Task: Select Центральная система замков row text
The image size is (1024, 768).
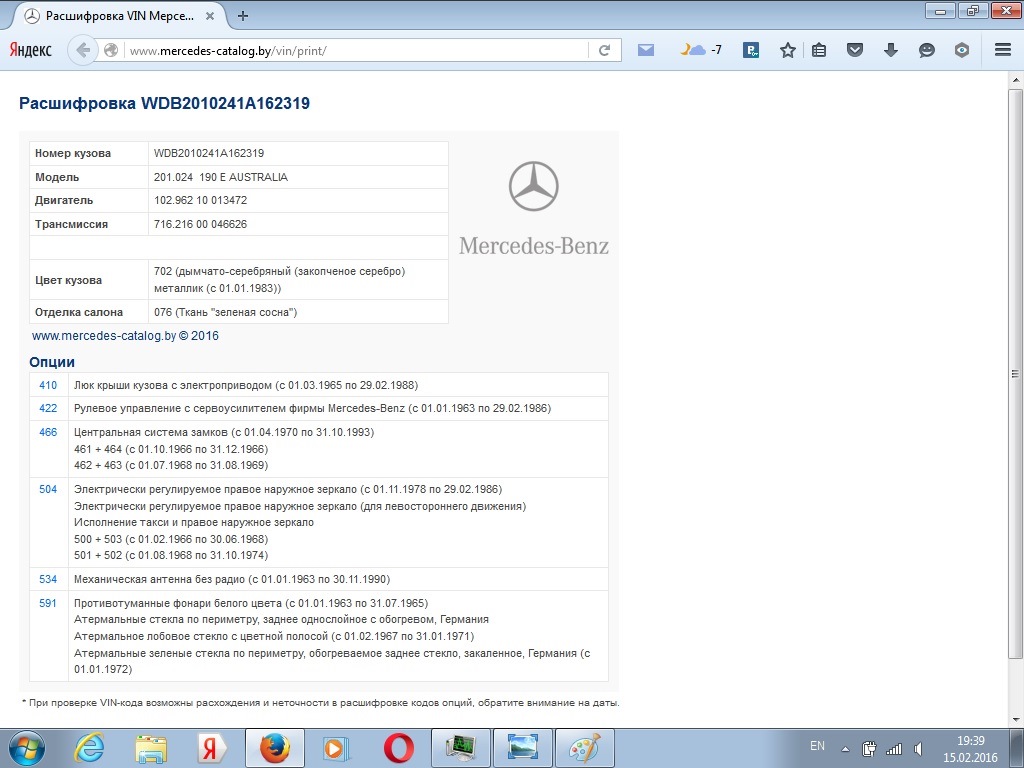Action: [x=224, y=432]
